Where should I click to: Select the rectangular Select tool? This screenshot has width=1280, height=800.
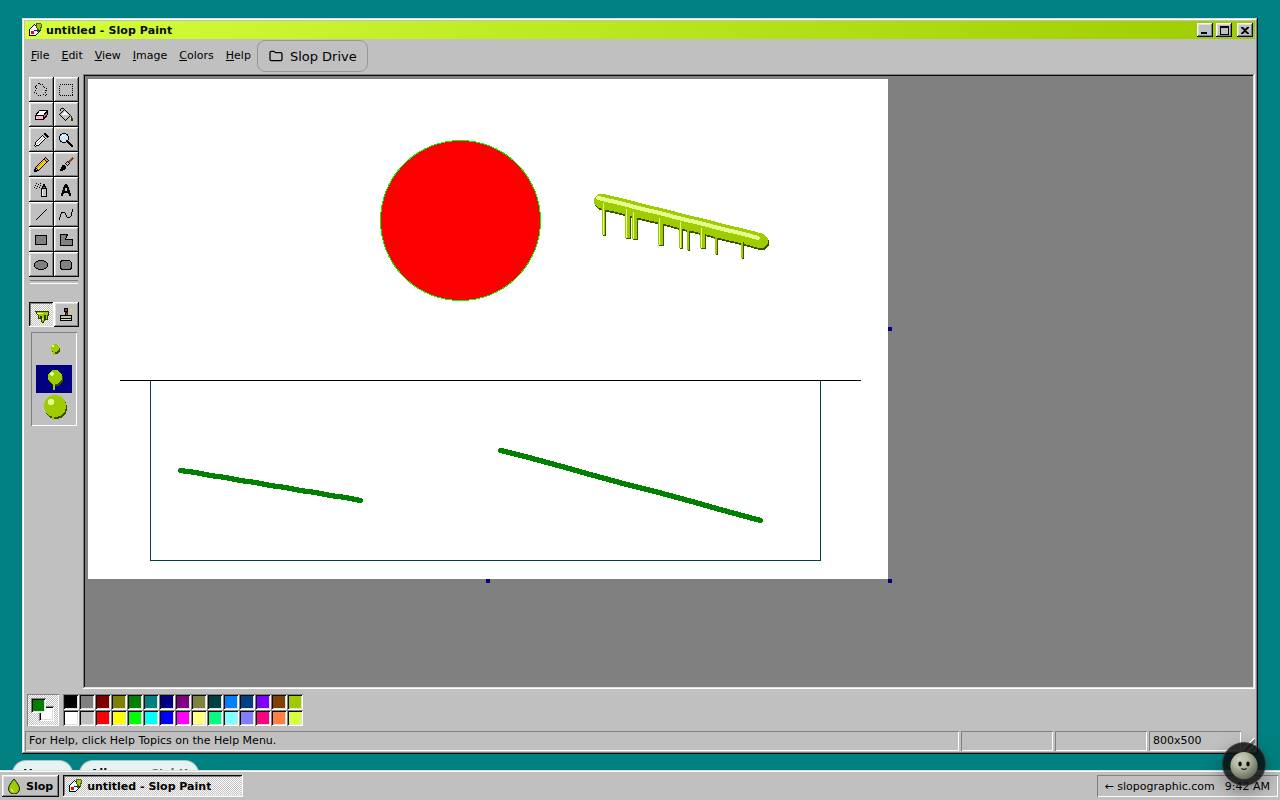pos(66,90)
